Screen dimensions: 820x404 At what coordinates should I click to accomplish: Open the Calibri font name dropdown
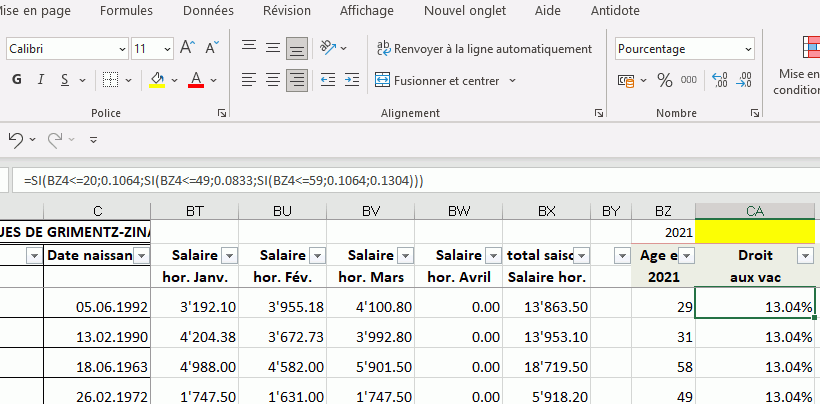tap(123, 48)
